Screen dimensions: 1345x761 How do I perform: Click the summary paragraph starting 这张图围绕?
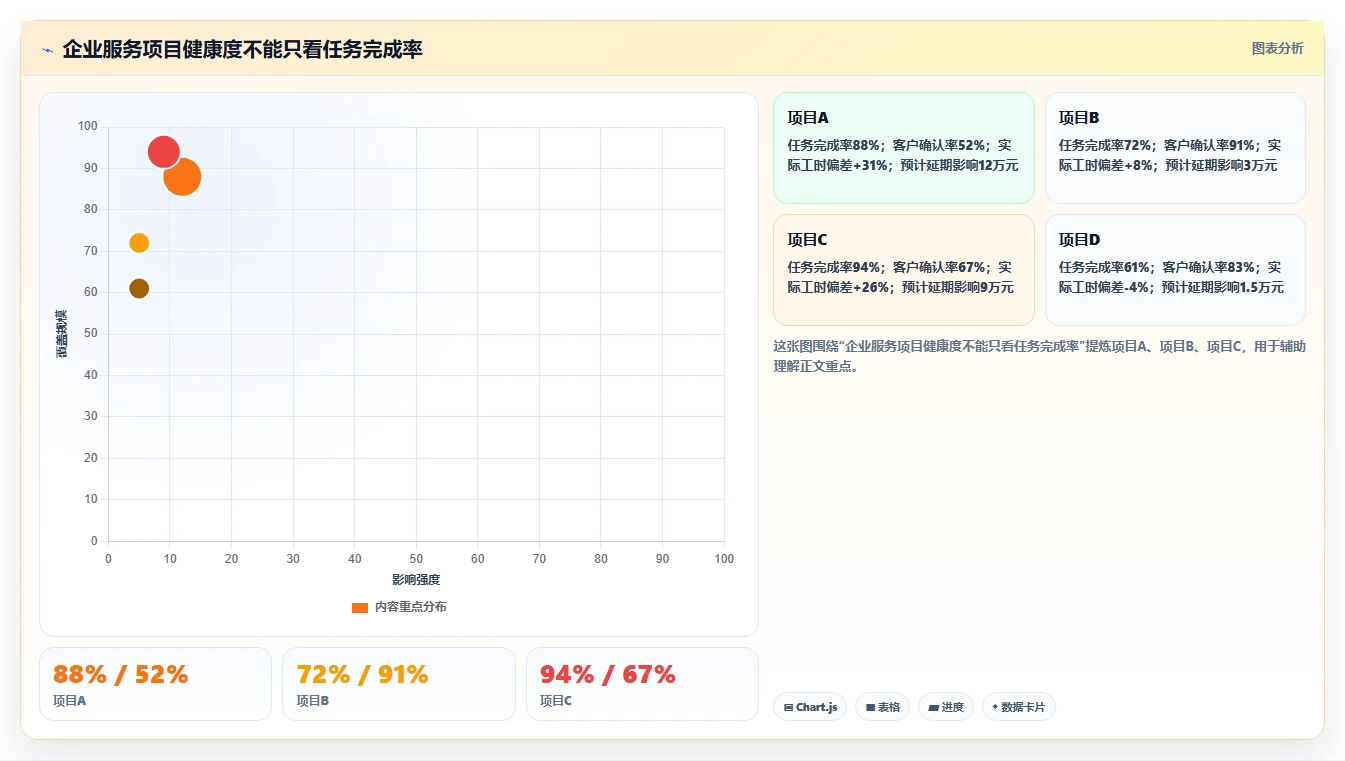(x=1039, y=356)
